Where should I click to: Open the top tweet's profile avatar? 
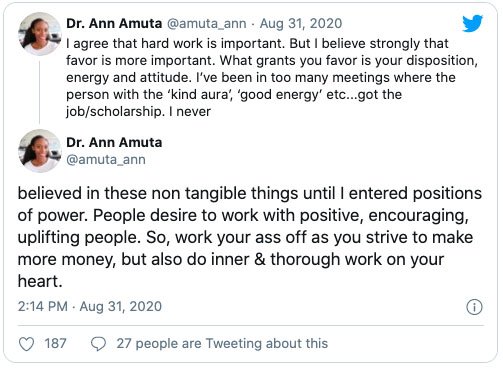40,34
